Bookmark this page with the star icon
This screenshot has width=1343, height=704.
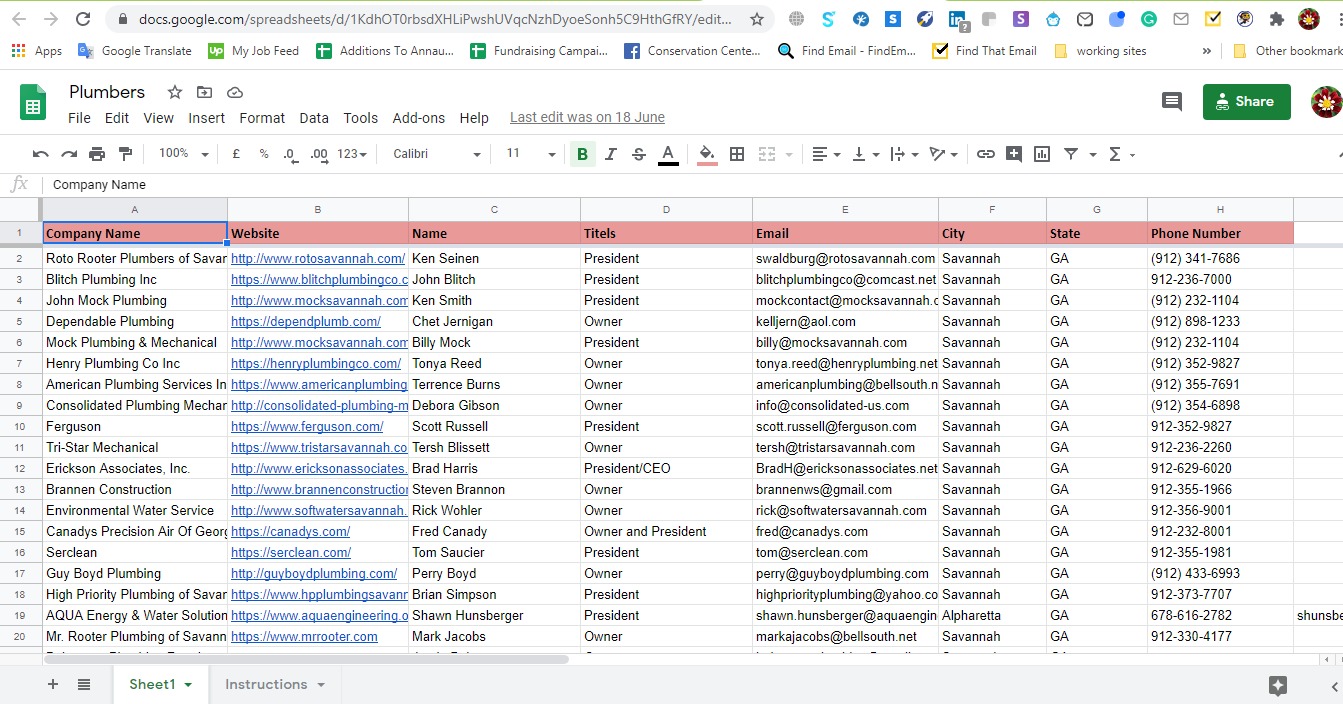(x=757, y=19)
